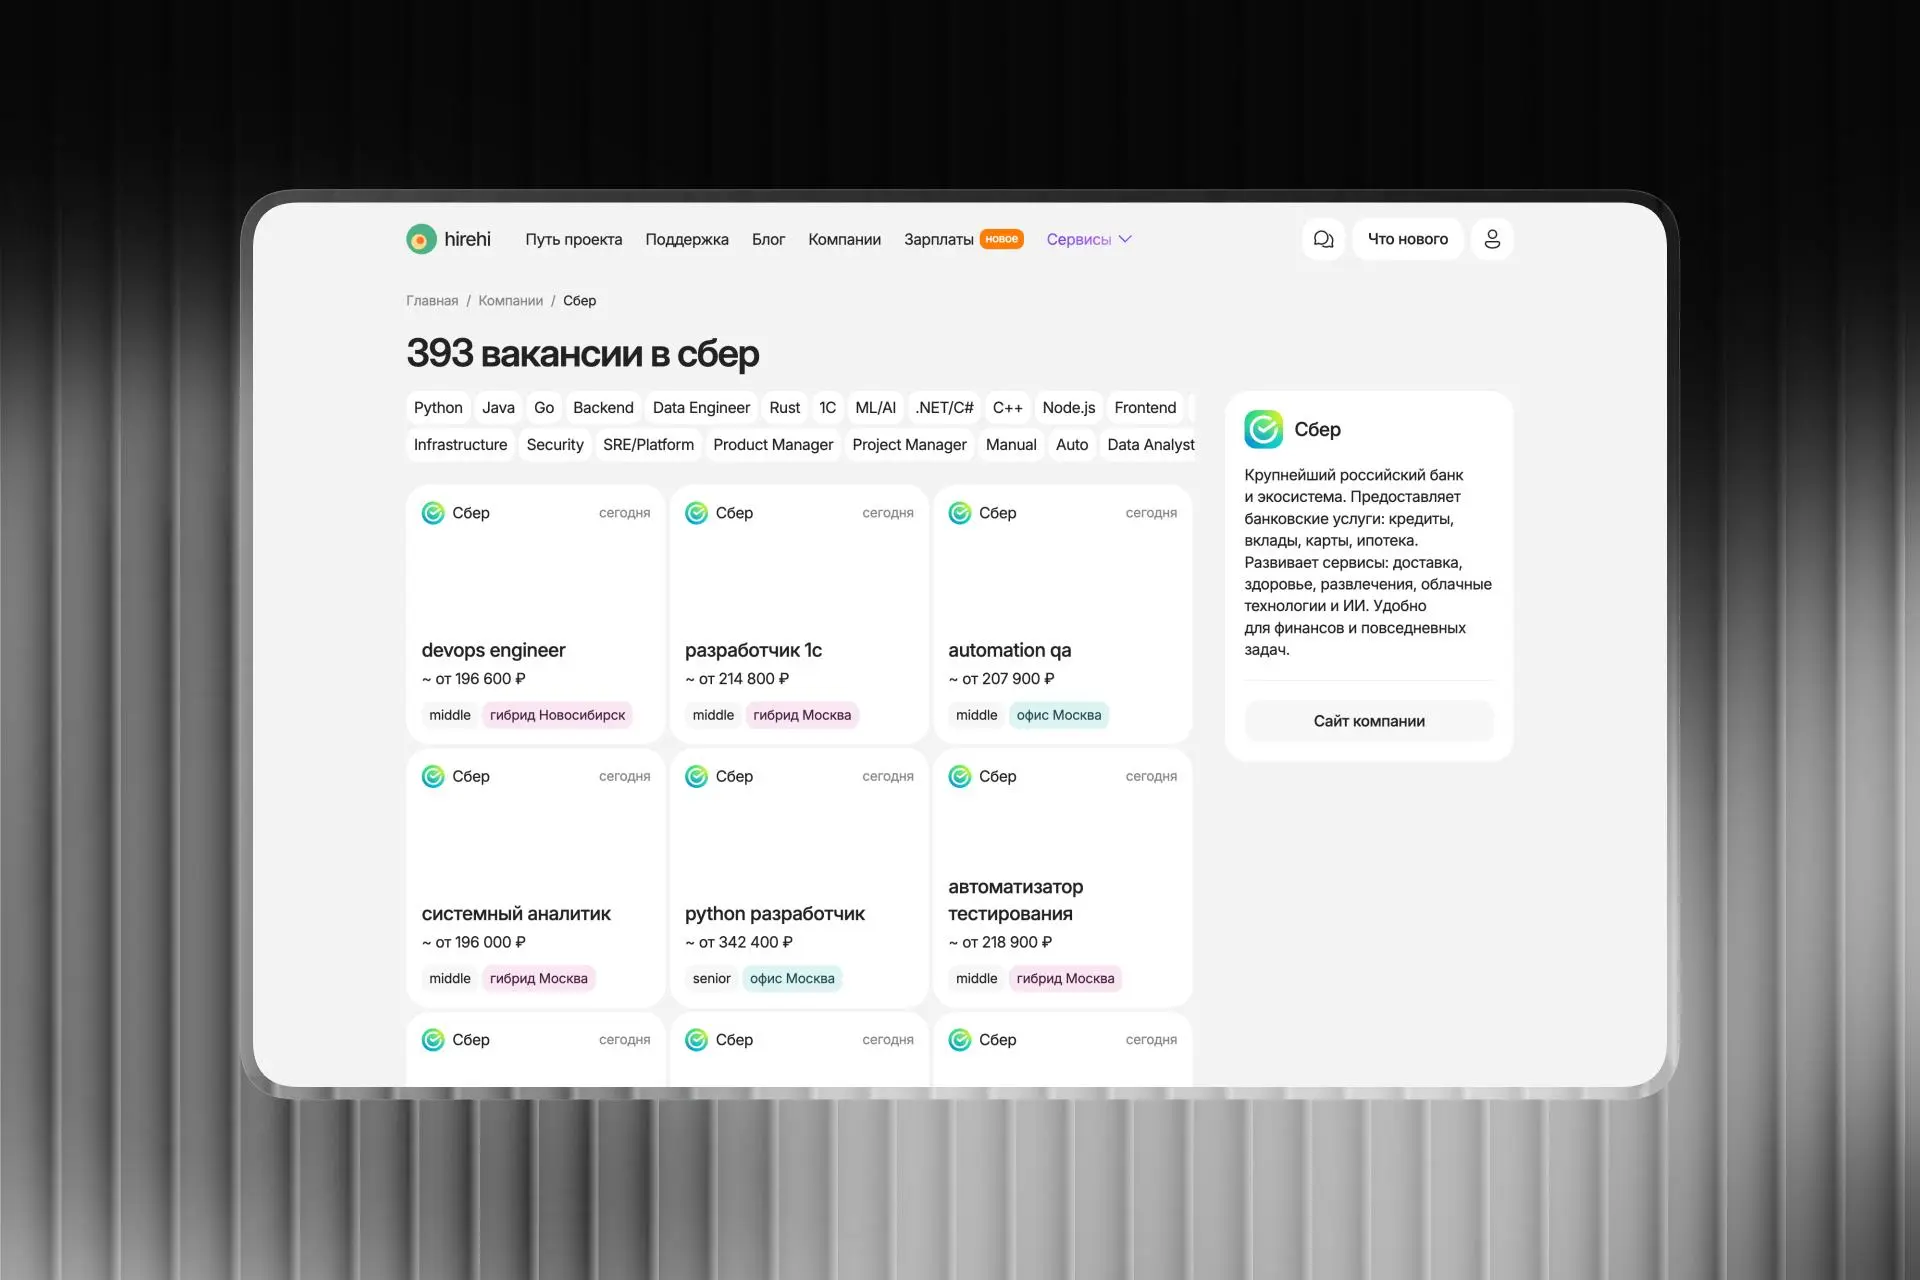The height and width of the screenshot is (1280, 1920).
Task: Pick the Infrastructure filter tag
Action: (460, 445)
